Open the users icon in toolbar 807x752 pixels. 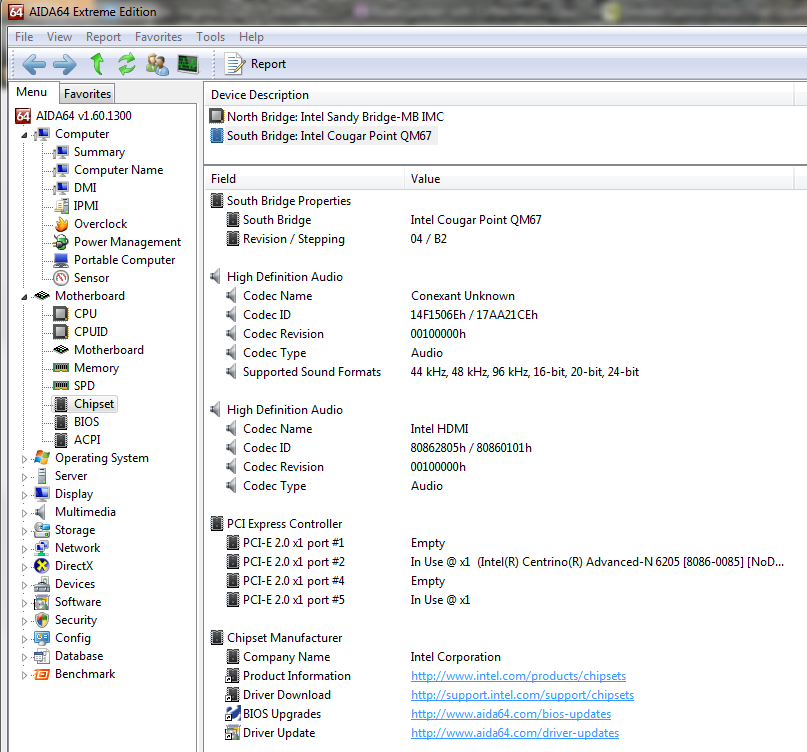pyautogui.click(x=157, y=64)
